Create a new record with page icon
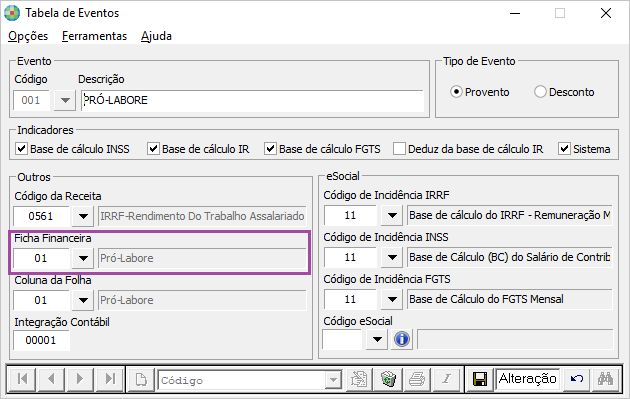This screenshot has height=399, width=630. click(141, 379)
